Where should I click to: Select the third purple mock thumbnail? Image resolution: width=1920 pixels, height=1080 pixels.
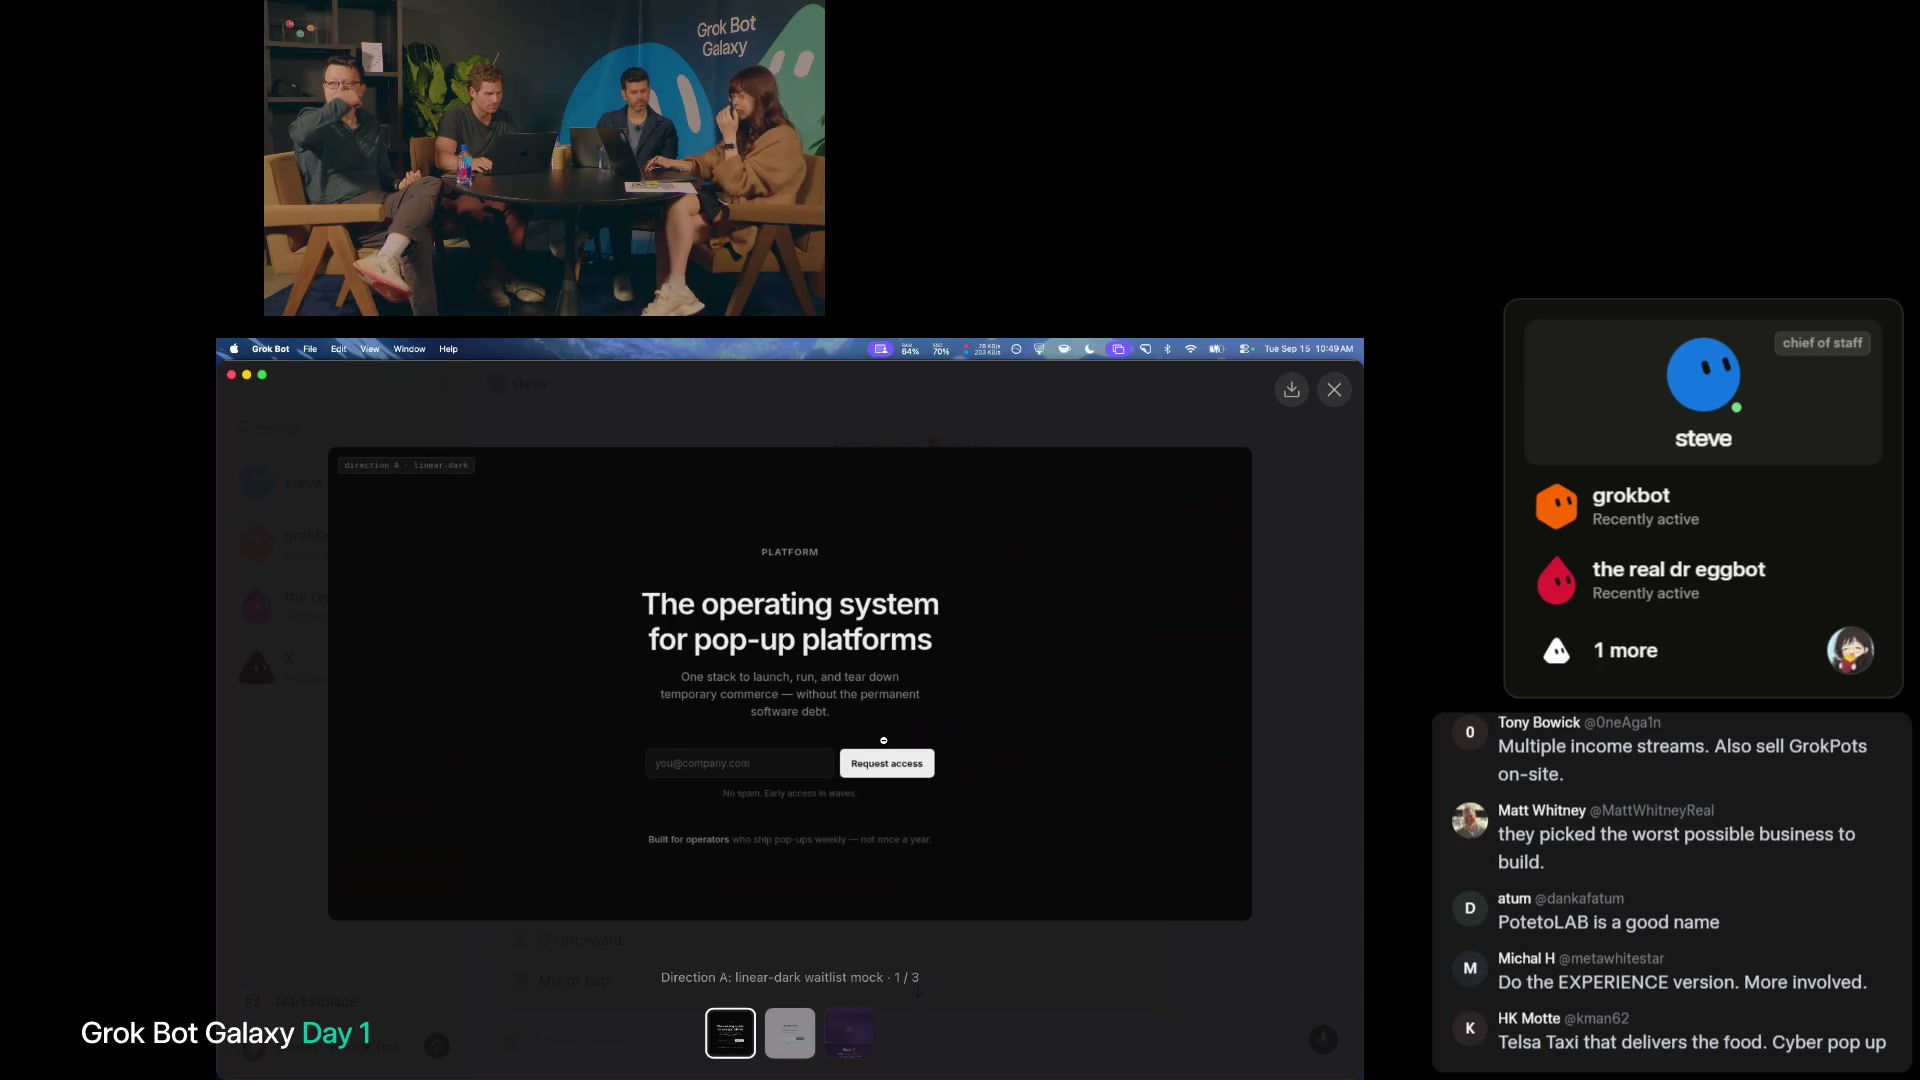(x=849, y=1033)
